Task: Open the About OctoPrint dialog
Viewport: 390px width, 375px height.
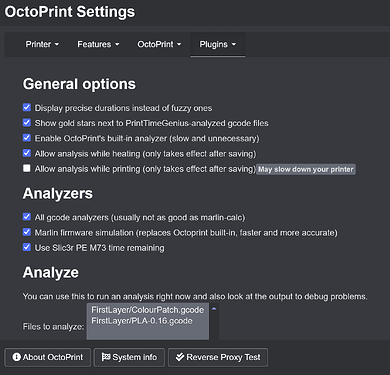Action: pos(48,357)
